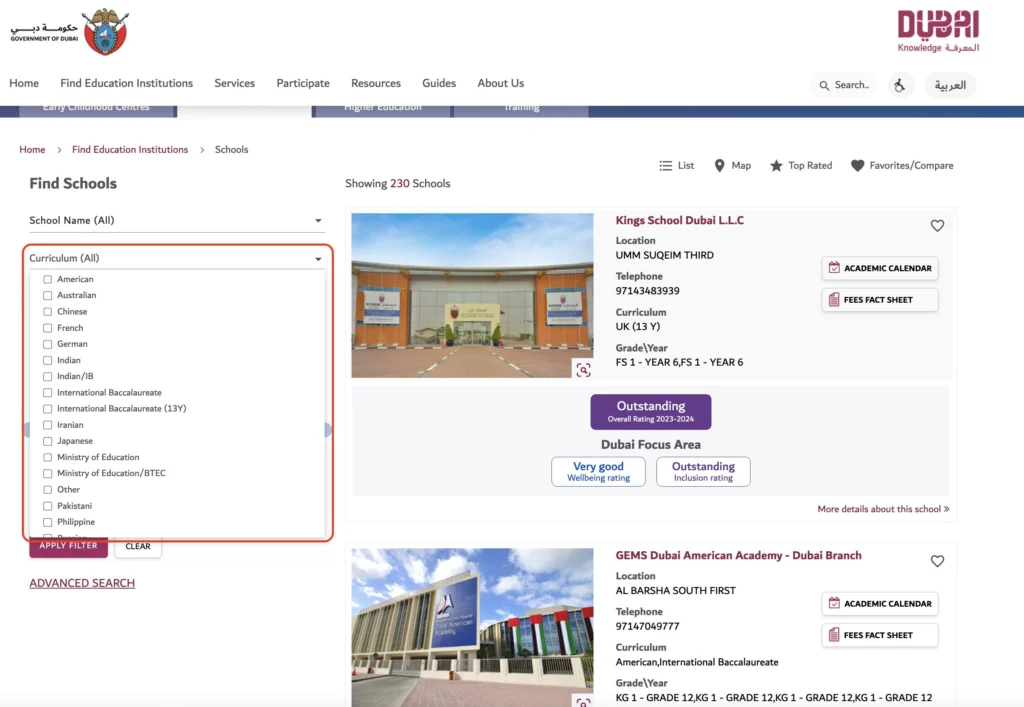Check Ministry of Education/BTEC checkbox

(x=48, y=473)
